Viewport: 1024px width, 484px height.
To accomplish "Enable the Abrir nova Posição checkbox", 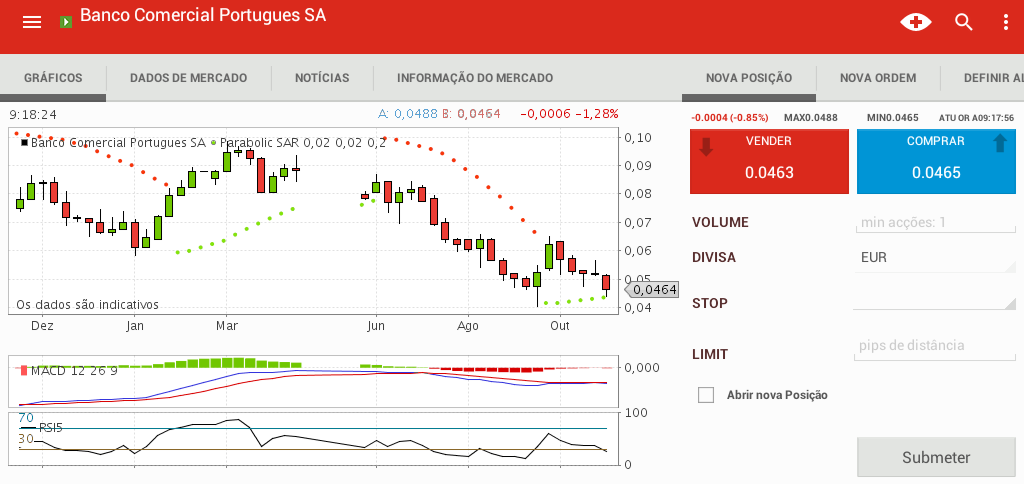I will [707, 395].
